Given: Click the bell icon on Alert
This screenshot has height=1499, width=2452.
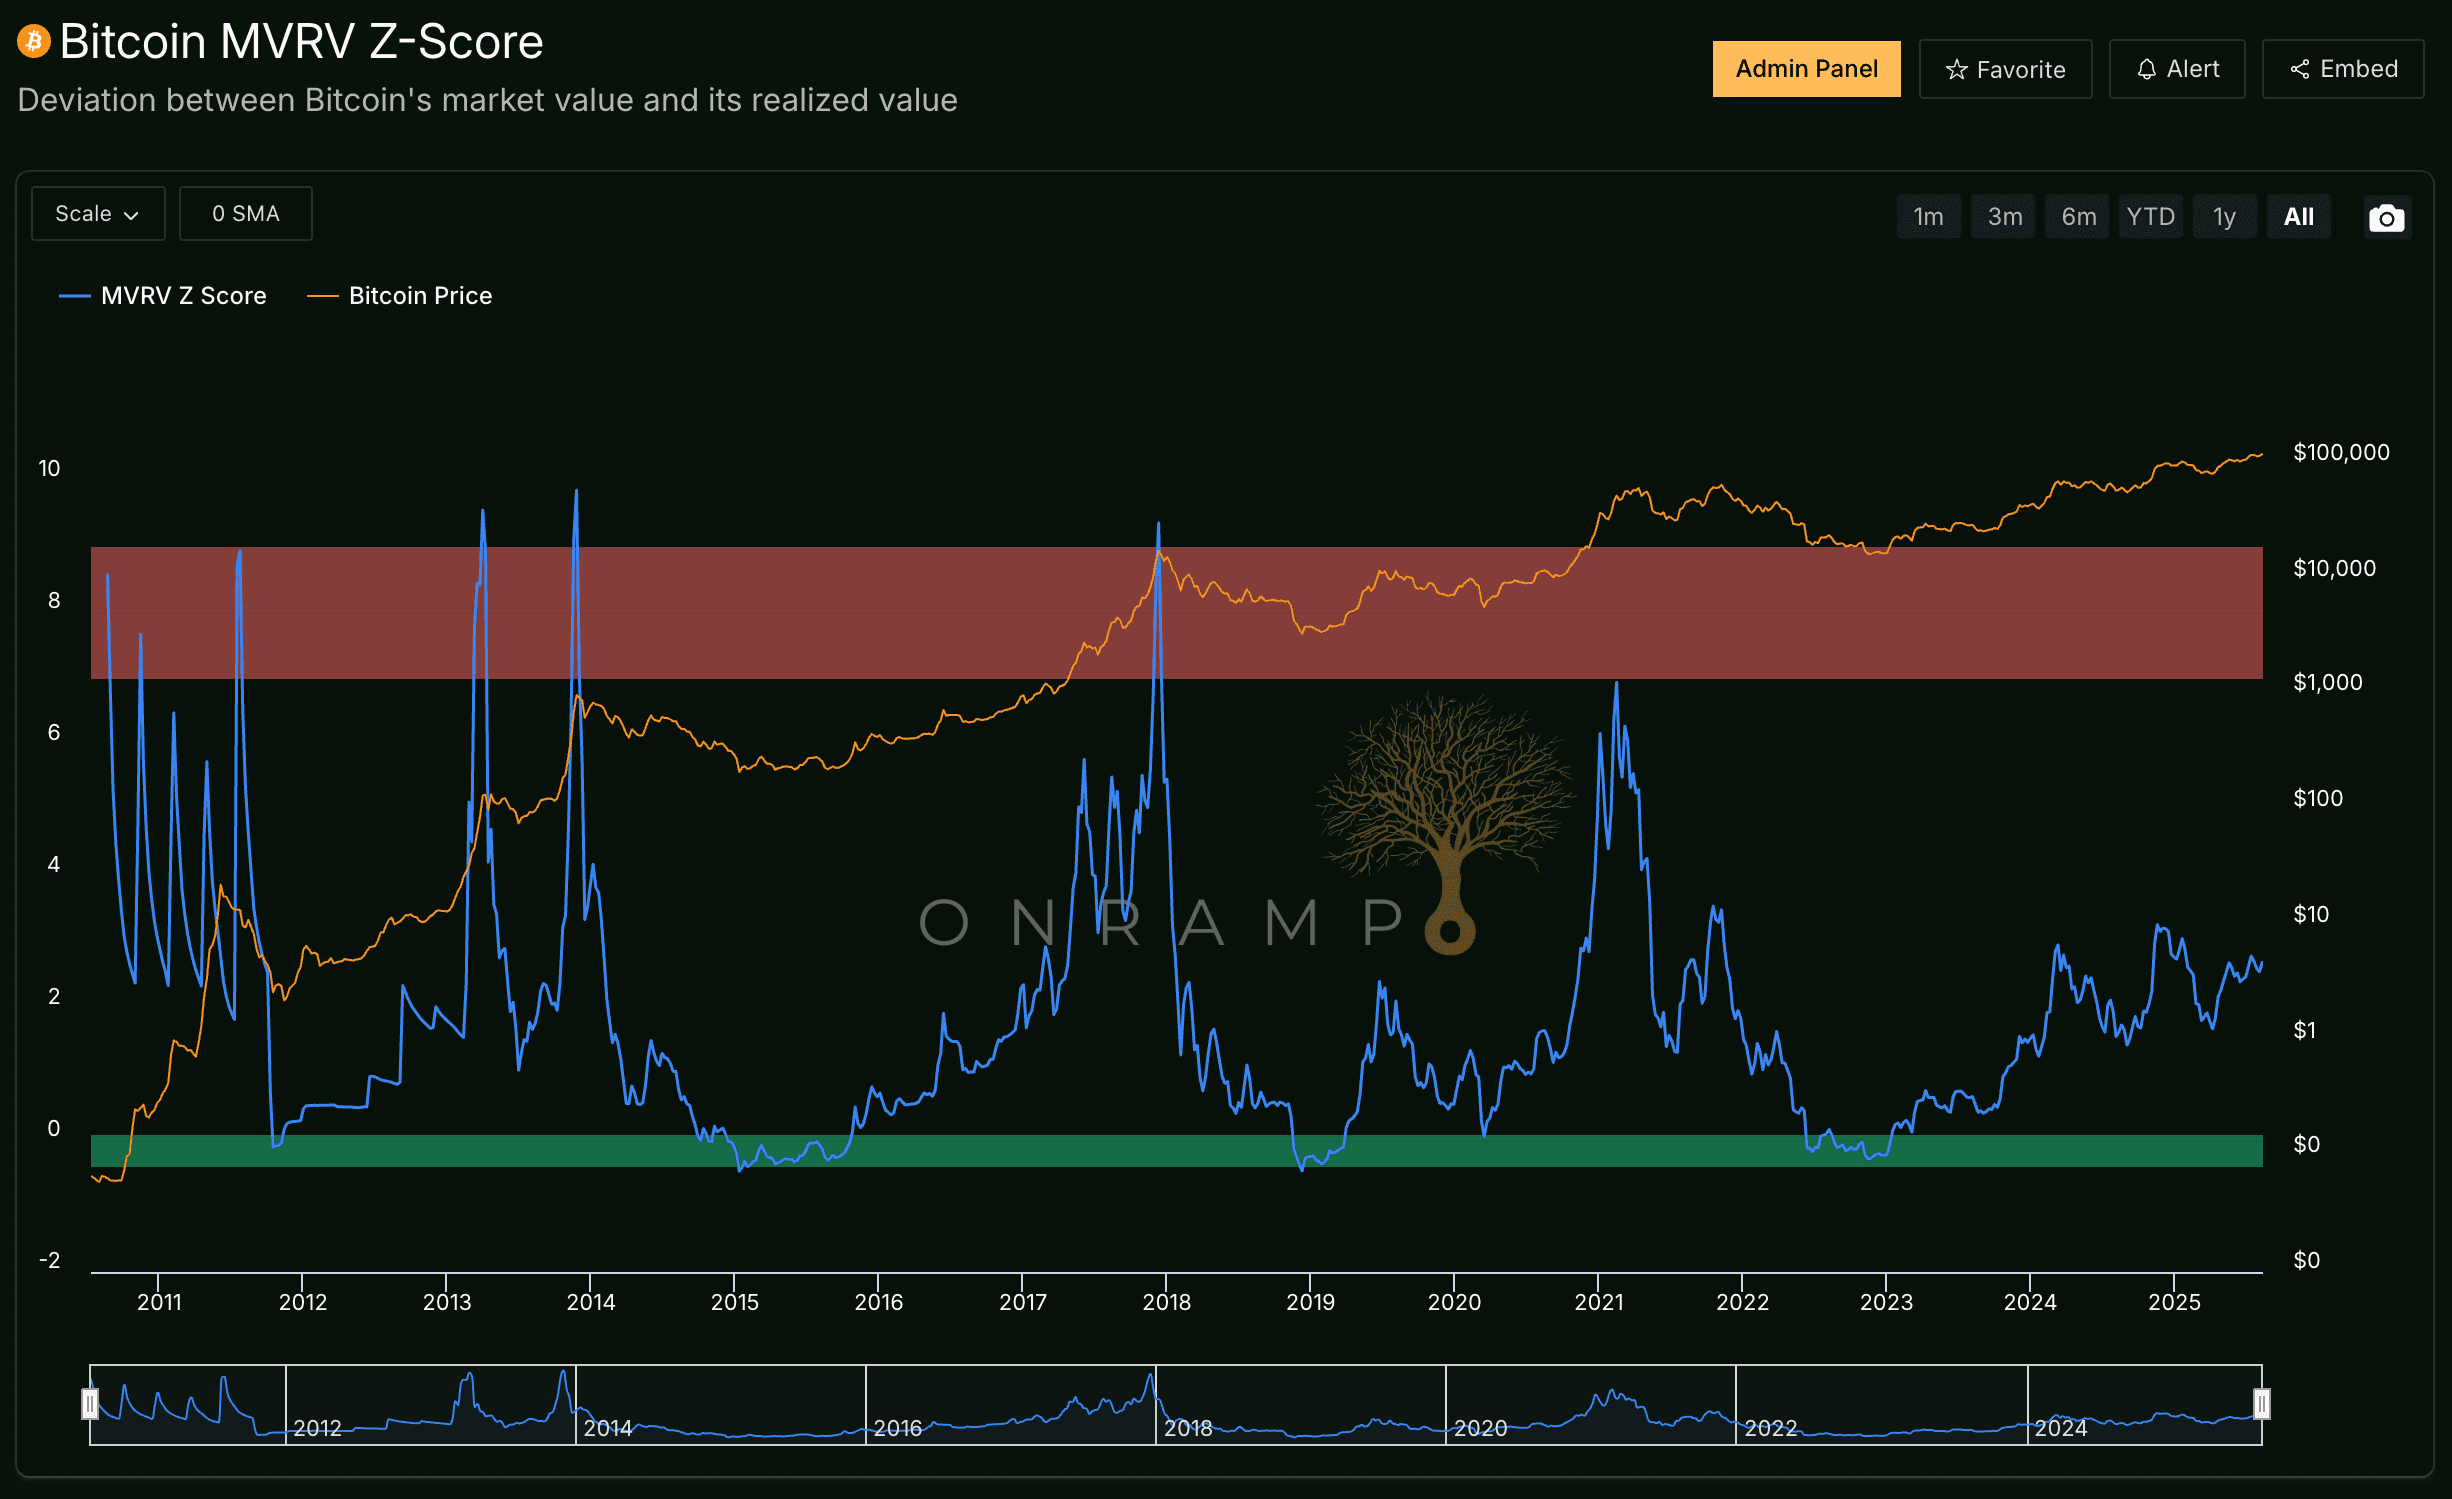Looking at the screenshot, I should (2146, 69).
